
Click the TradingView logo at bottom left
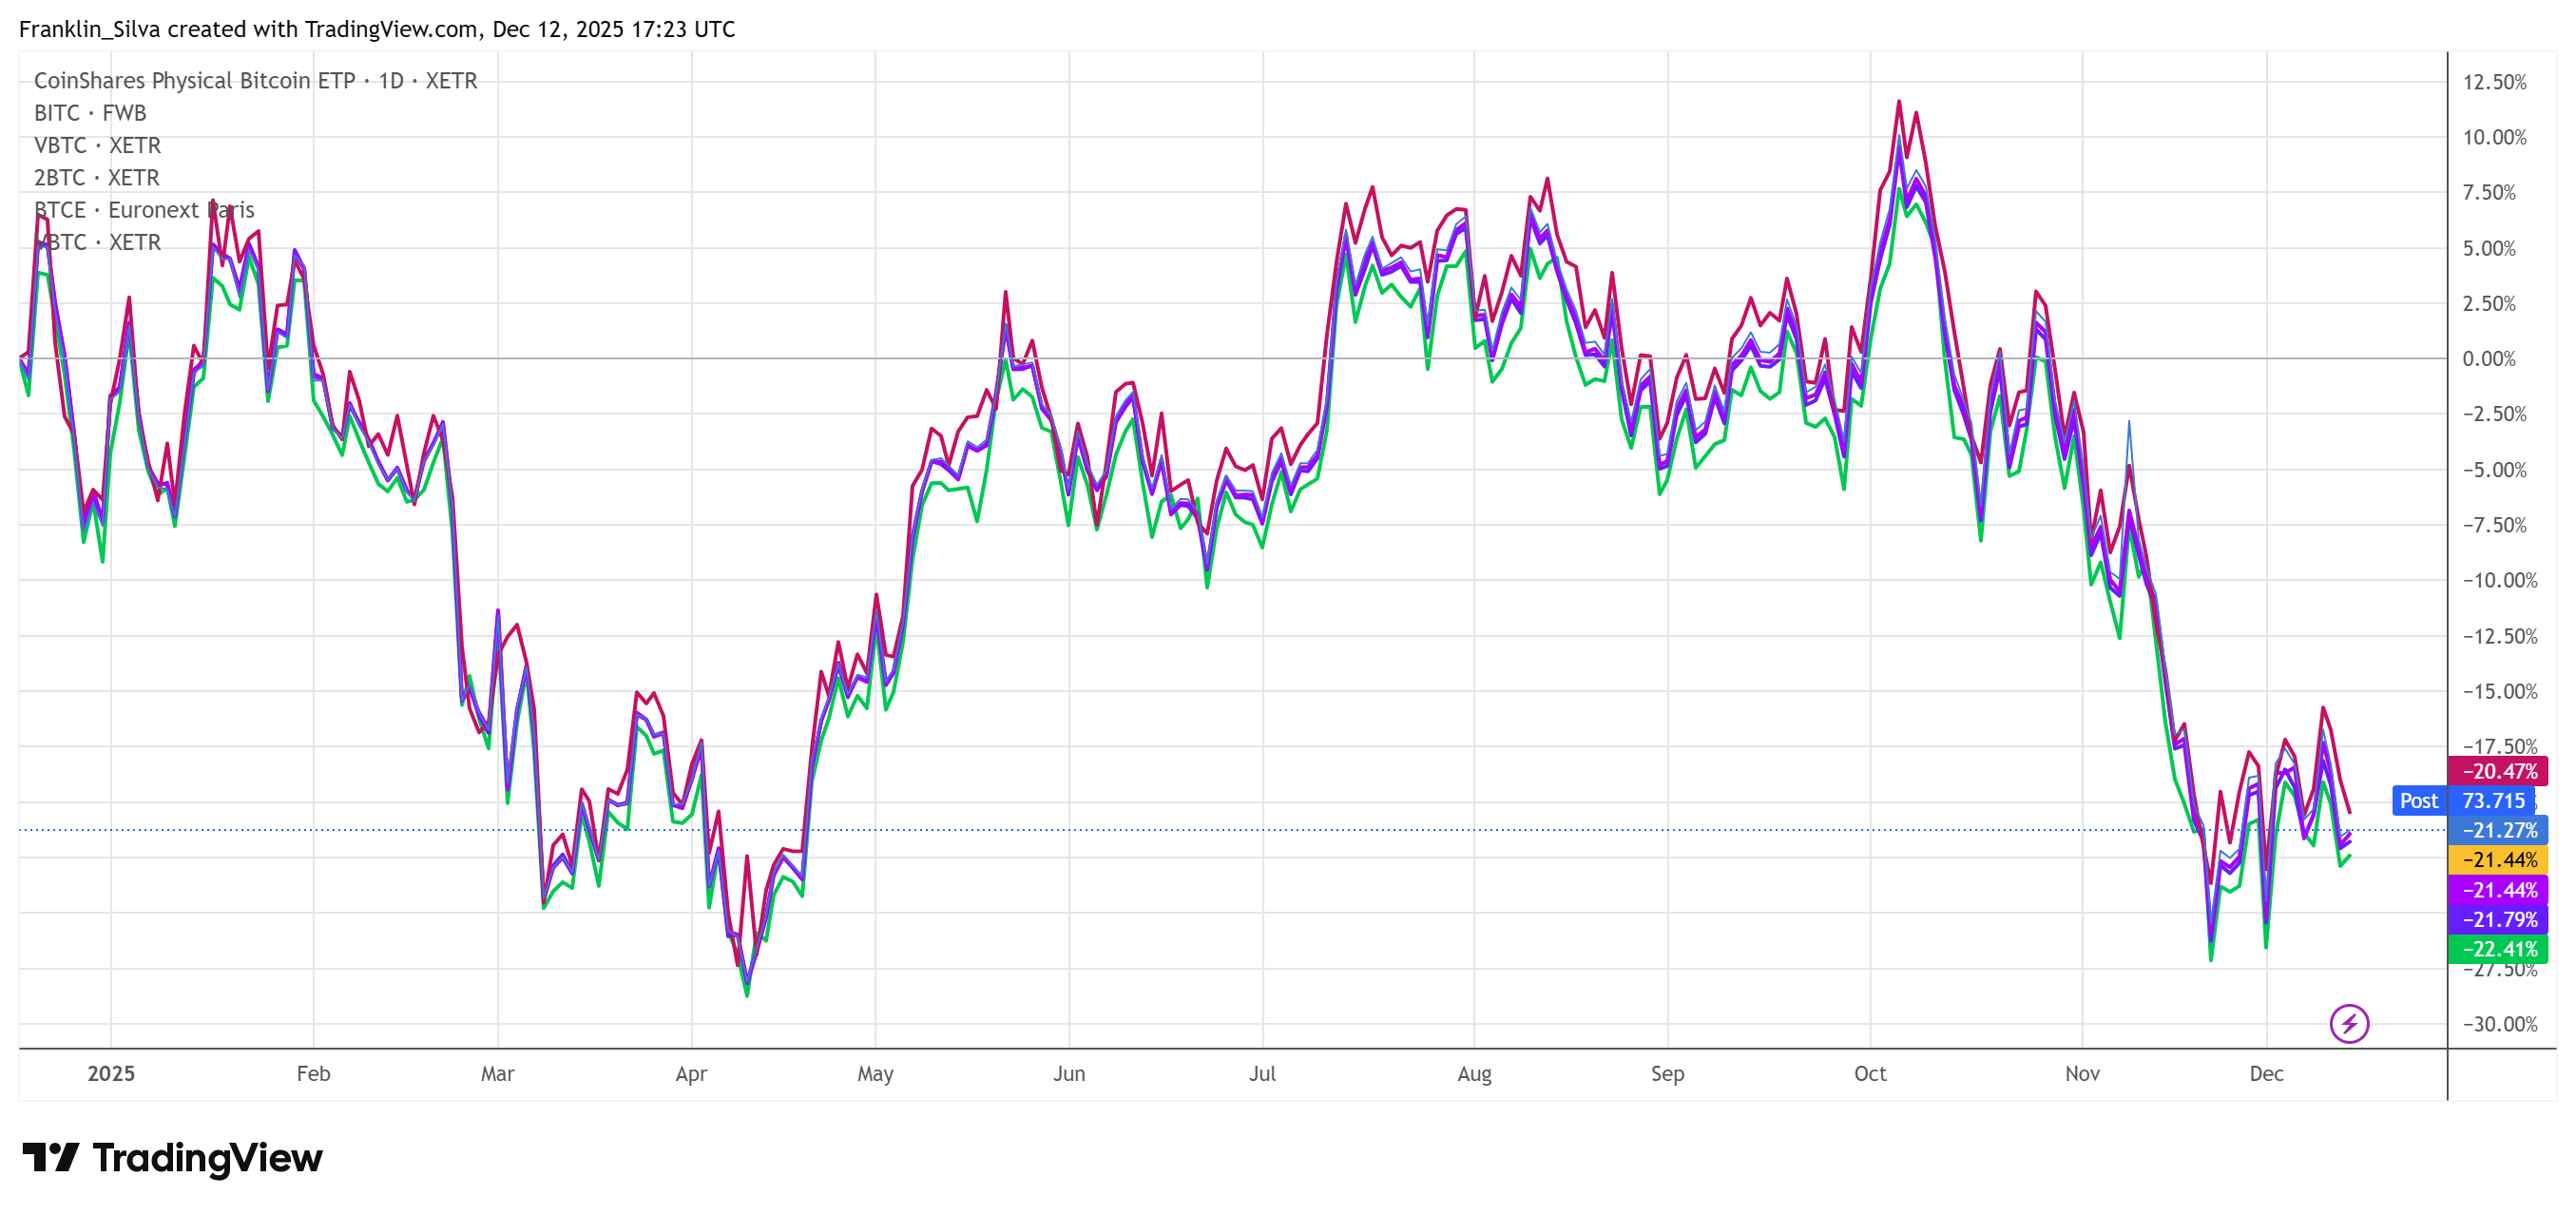coord(172,1157)
